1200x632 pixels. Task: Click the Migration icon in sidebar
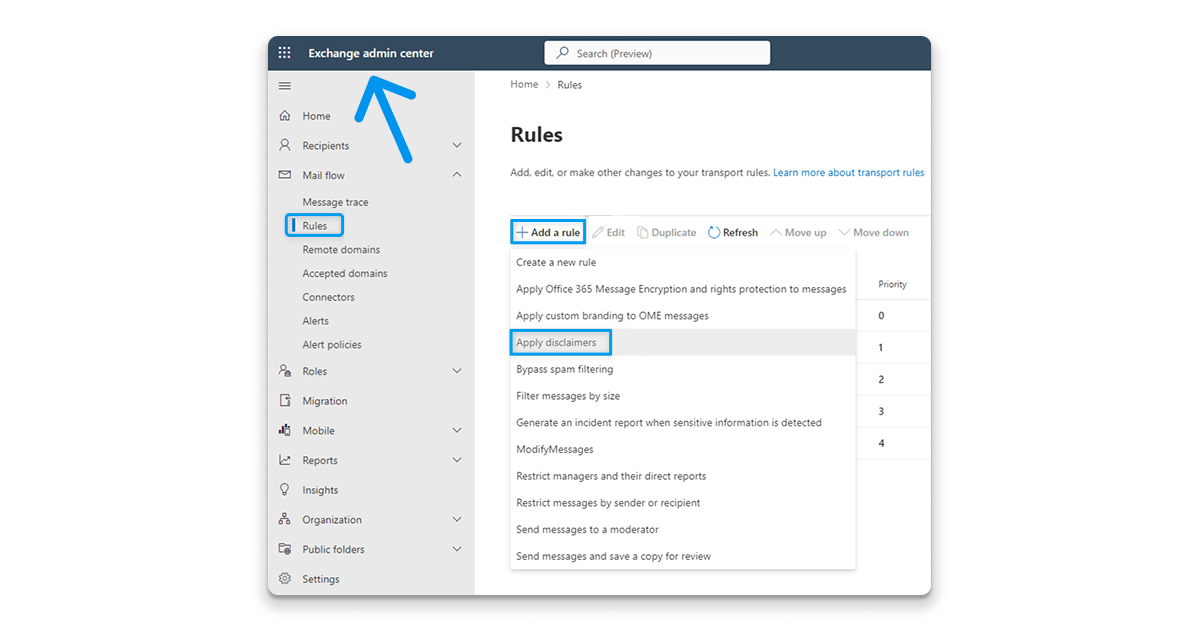pyautogui.click(x=285, y=401)
